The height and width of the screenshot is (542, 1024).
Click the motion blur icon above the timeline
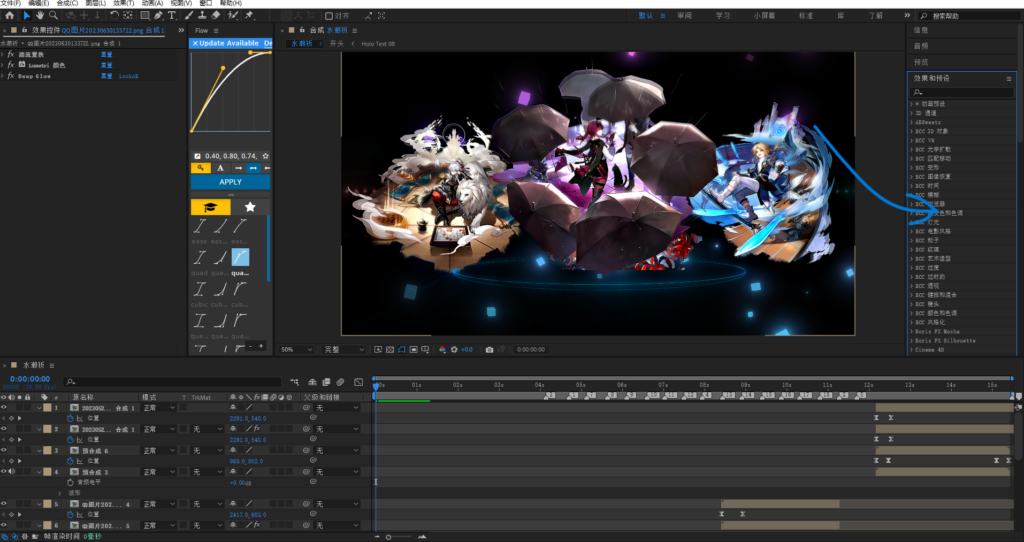tap(340, 382)
